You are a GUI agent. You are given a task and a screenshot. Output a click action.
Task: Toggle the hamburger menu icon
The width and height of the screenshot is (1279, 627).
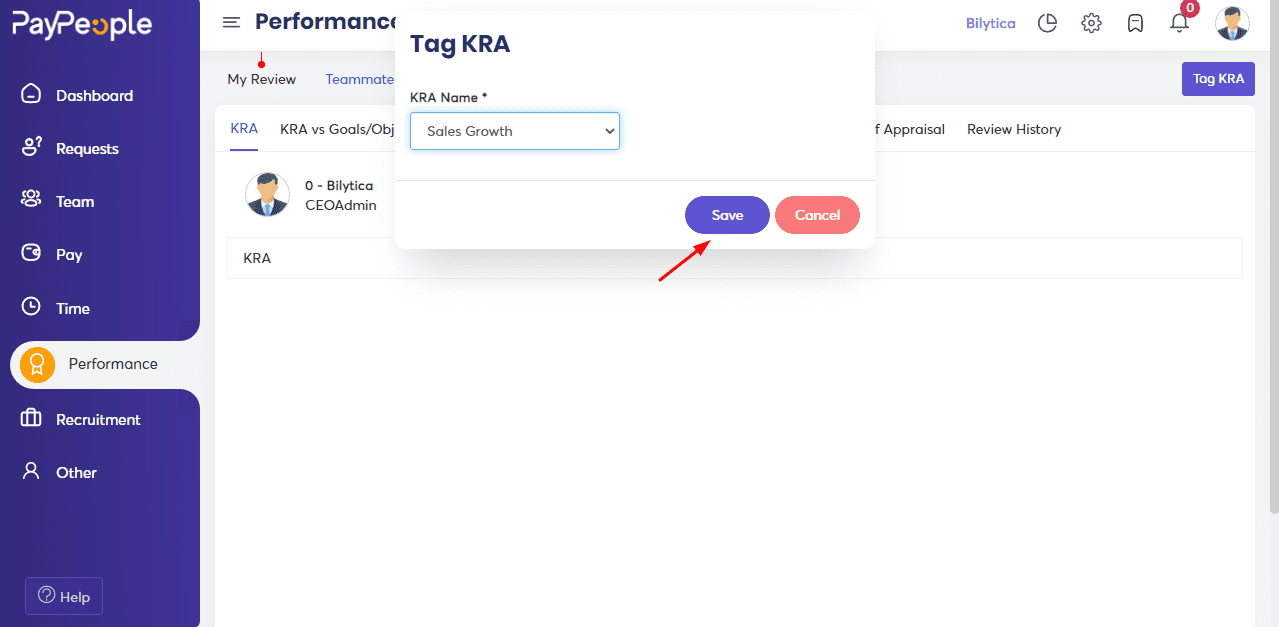(x=231, y=22)
